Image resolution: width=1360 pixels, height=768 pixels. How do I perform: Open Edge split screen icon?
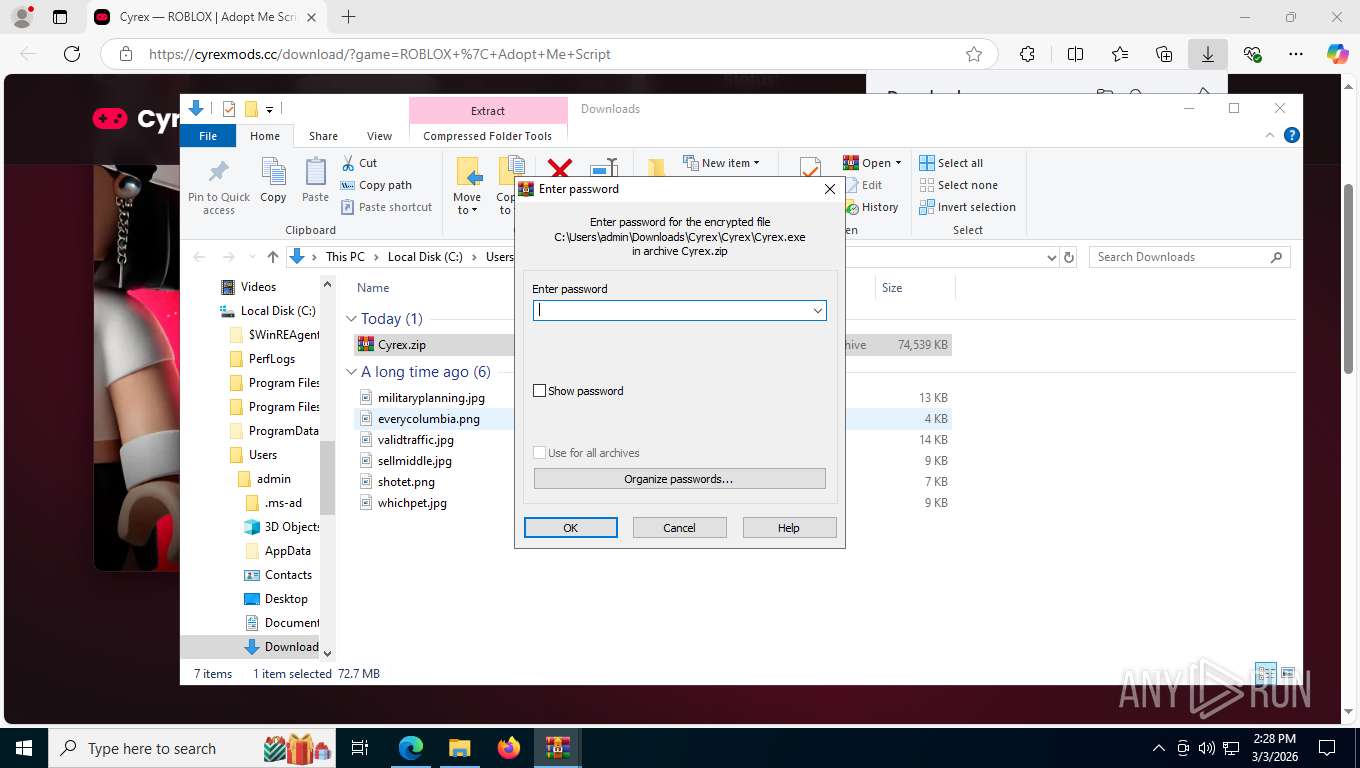(x=1075, y=54)
